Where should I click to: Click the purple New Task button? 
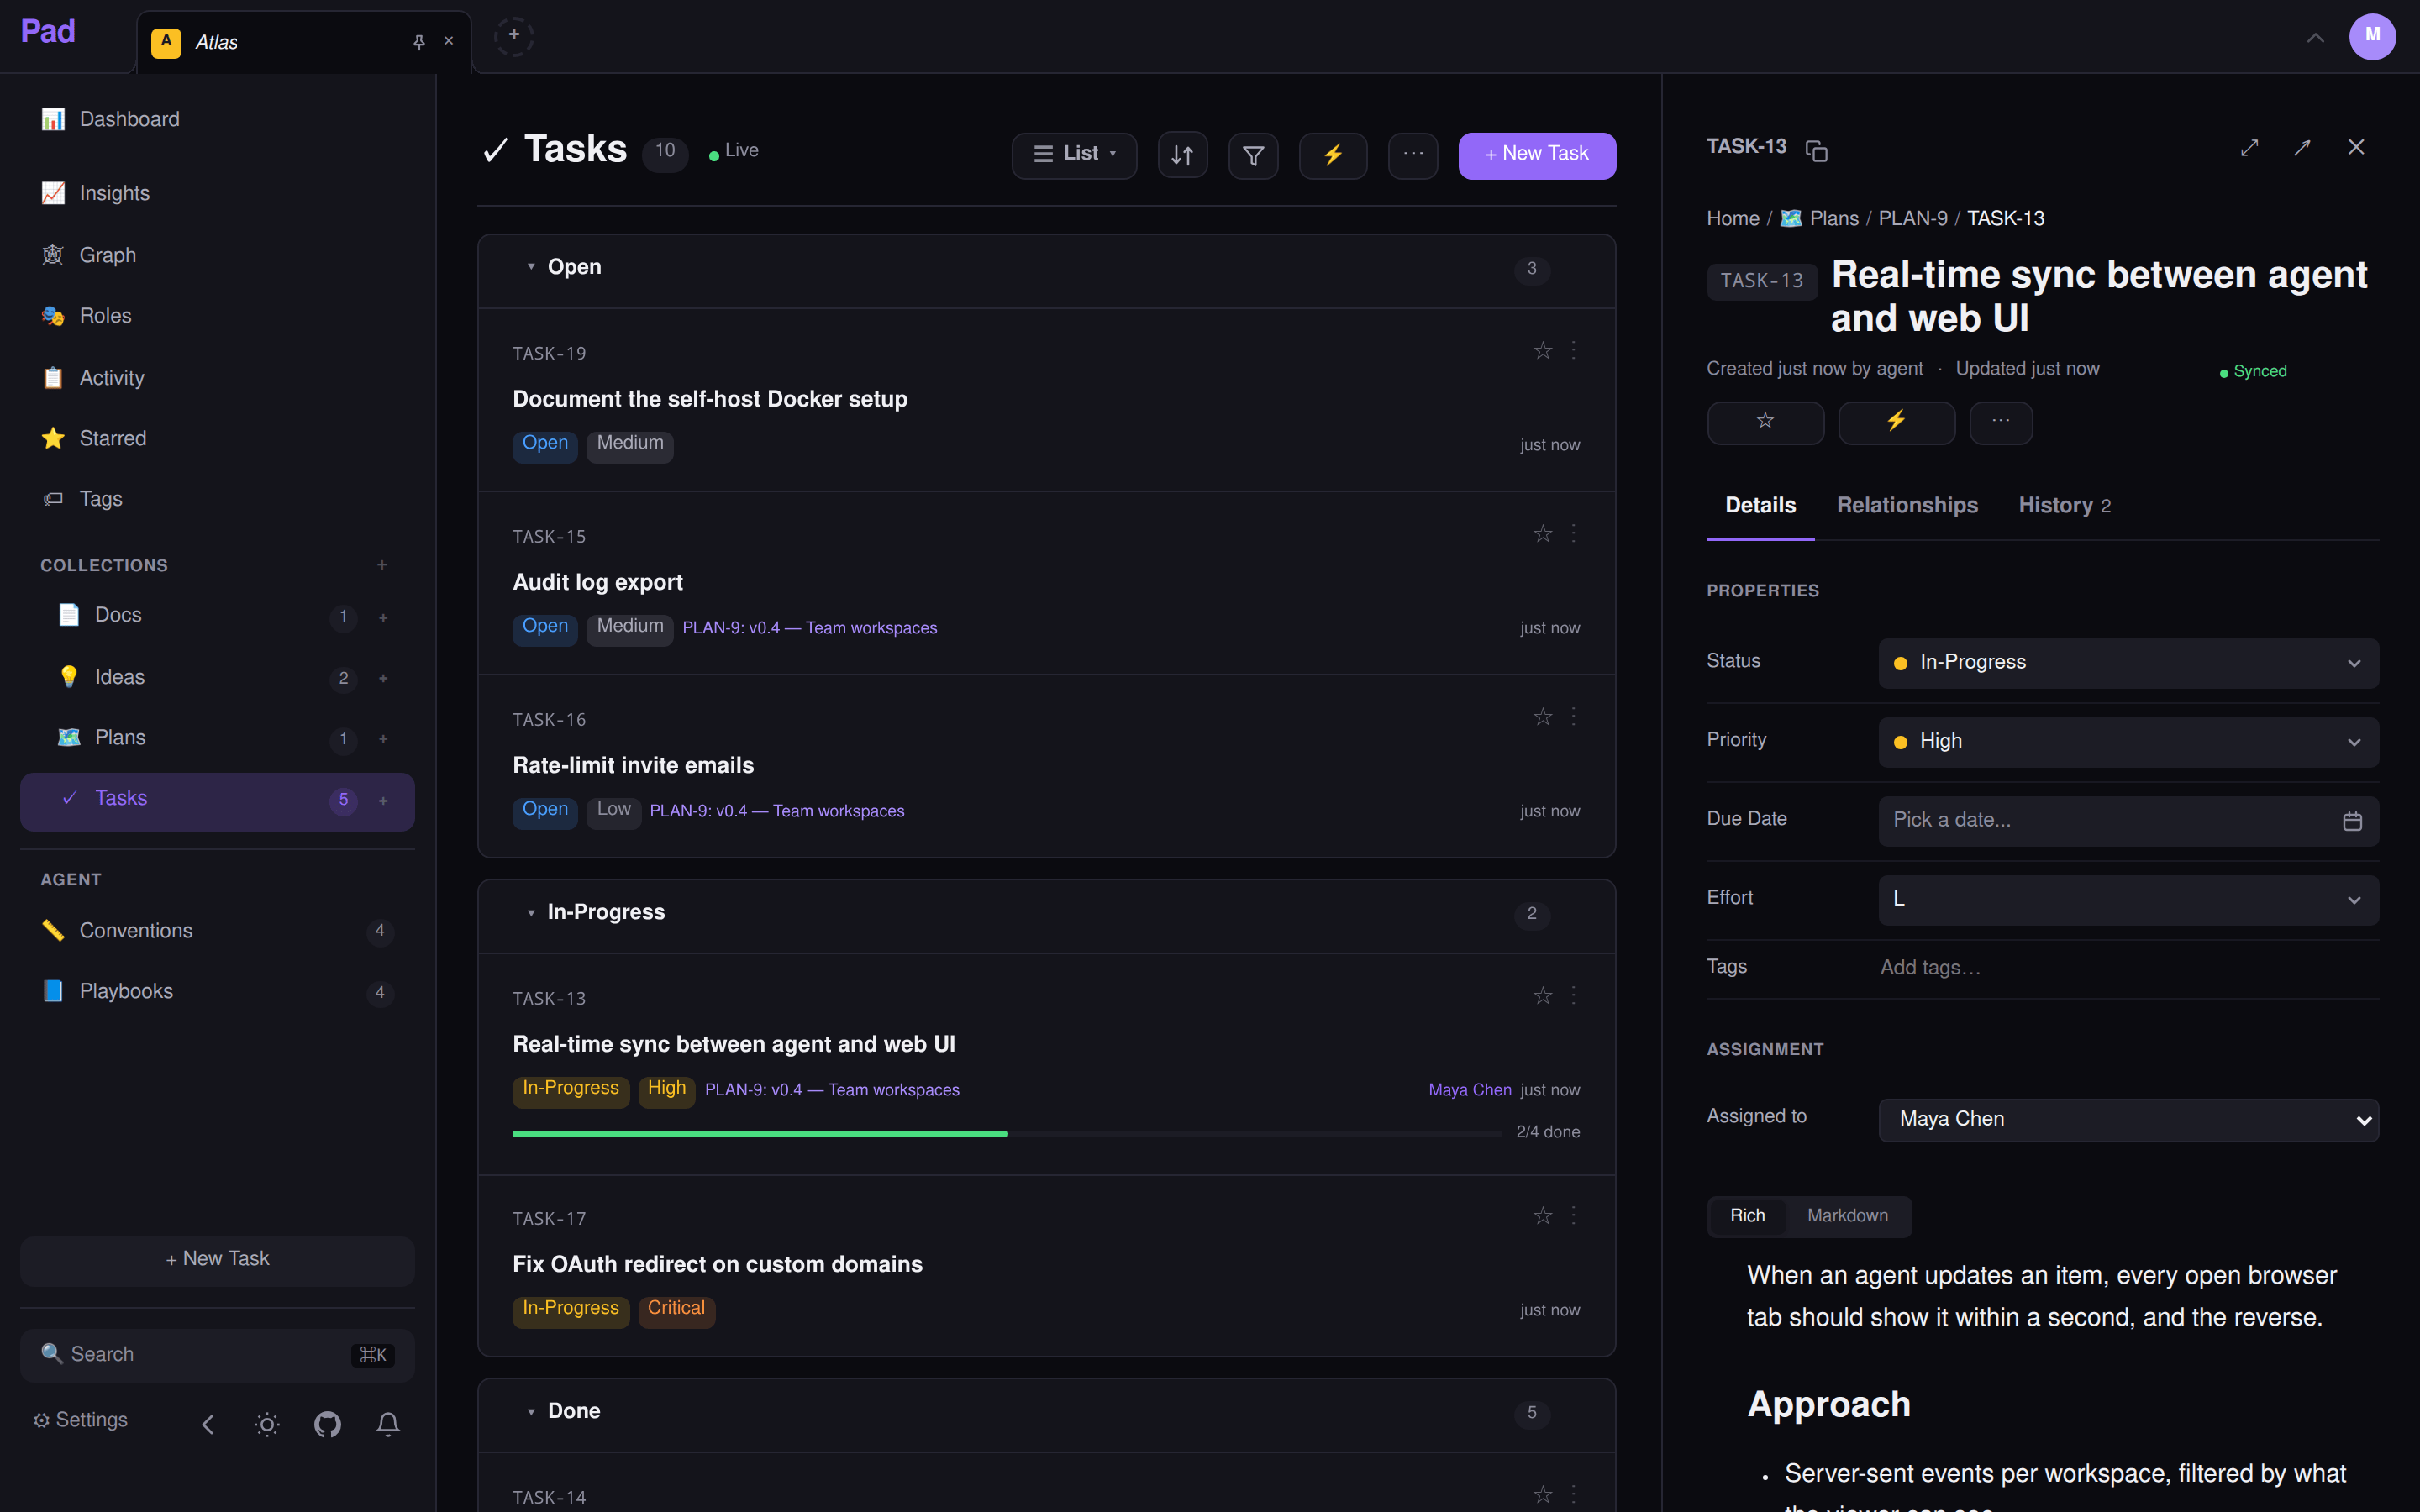pos(1537,155)
